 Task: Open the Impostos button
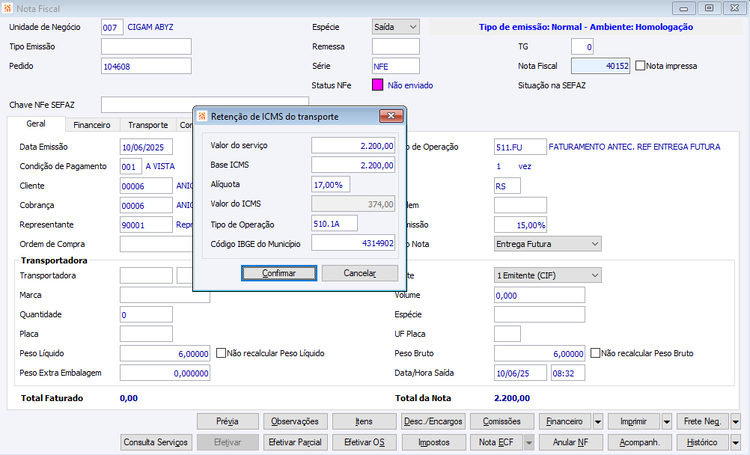[434, 442]
